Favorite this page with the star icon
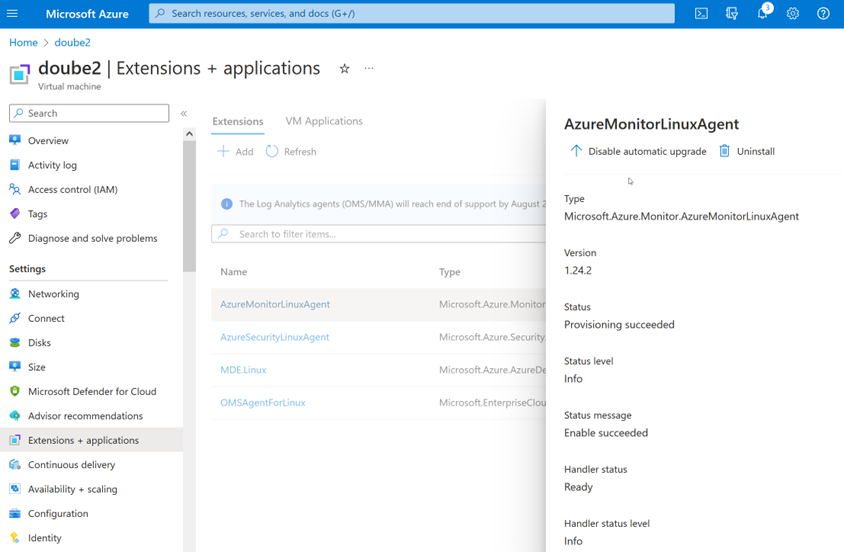This screenshot has height=552, width=844. tap(344, 68)
